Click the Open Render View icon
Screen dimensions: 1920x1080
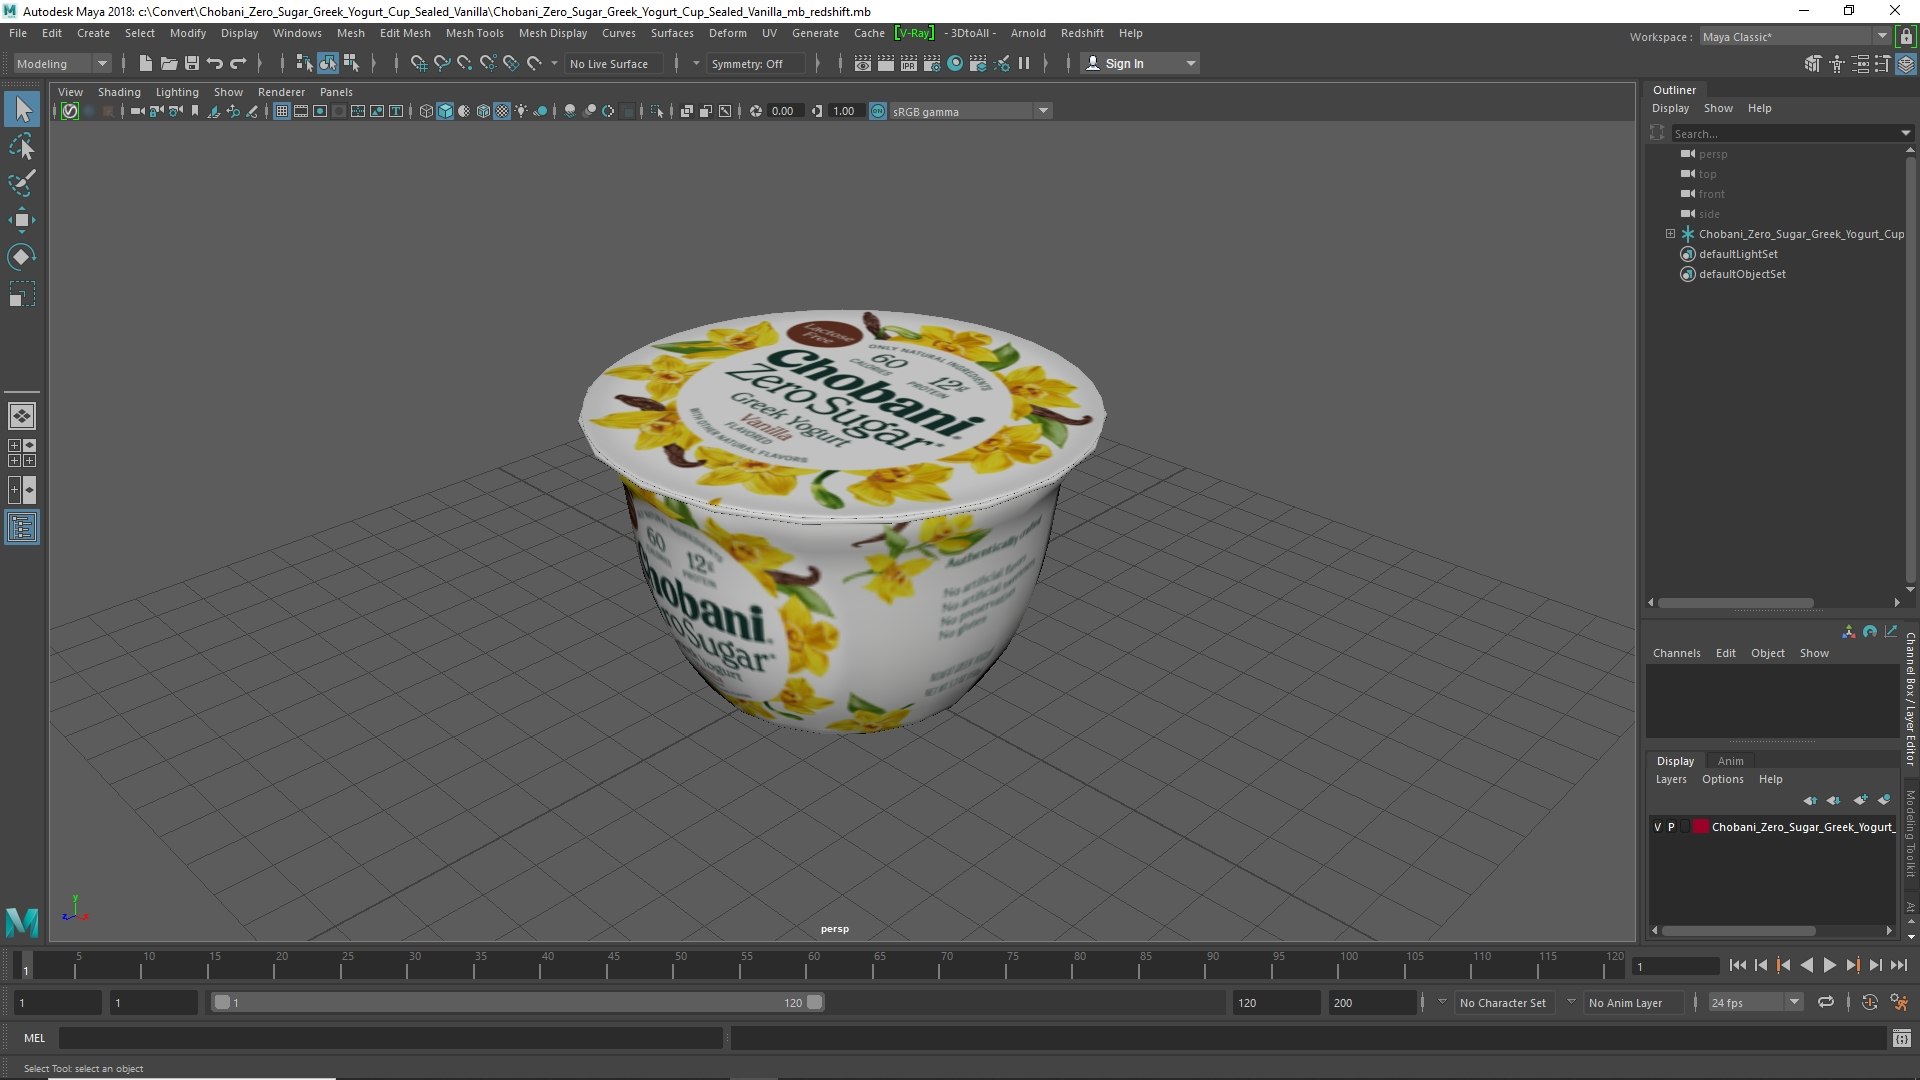863,63
